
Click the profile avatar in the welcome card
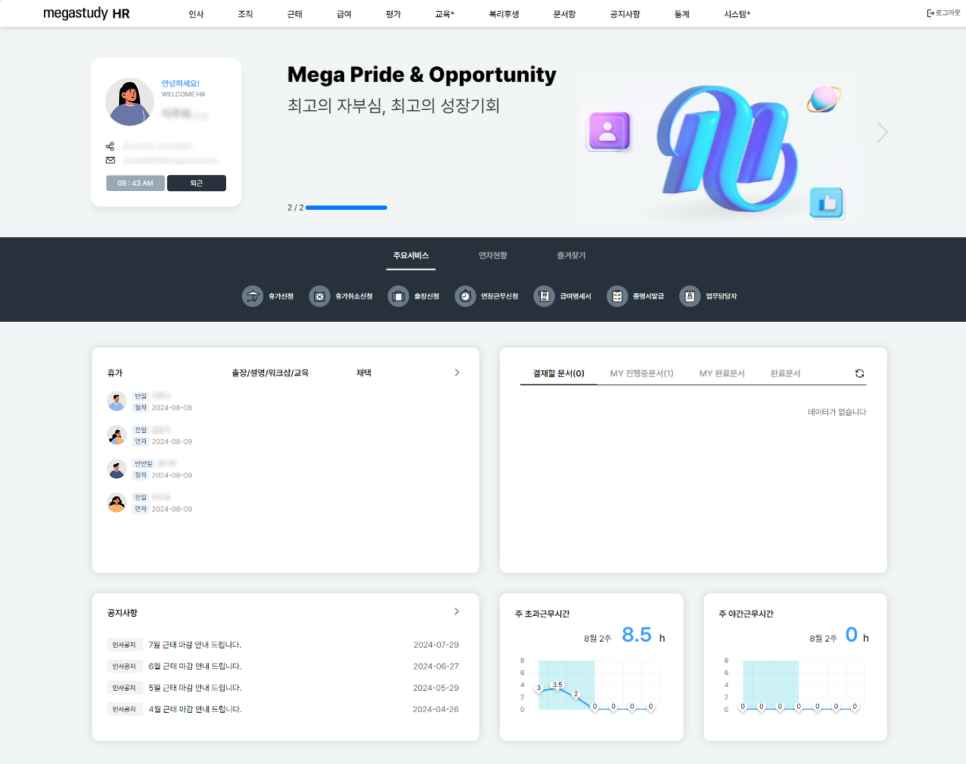point(129,102)
